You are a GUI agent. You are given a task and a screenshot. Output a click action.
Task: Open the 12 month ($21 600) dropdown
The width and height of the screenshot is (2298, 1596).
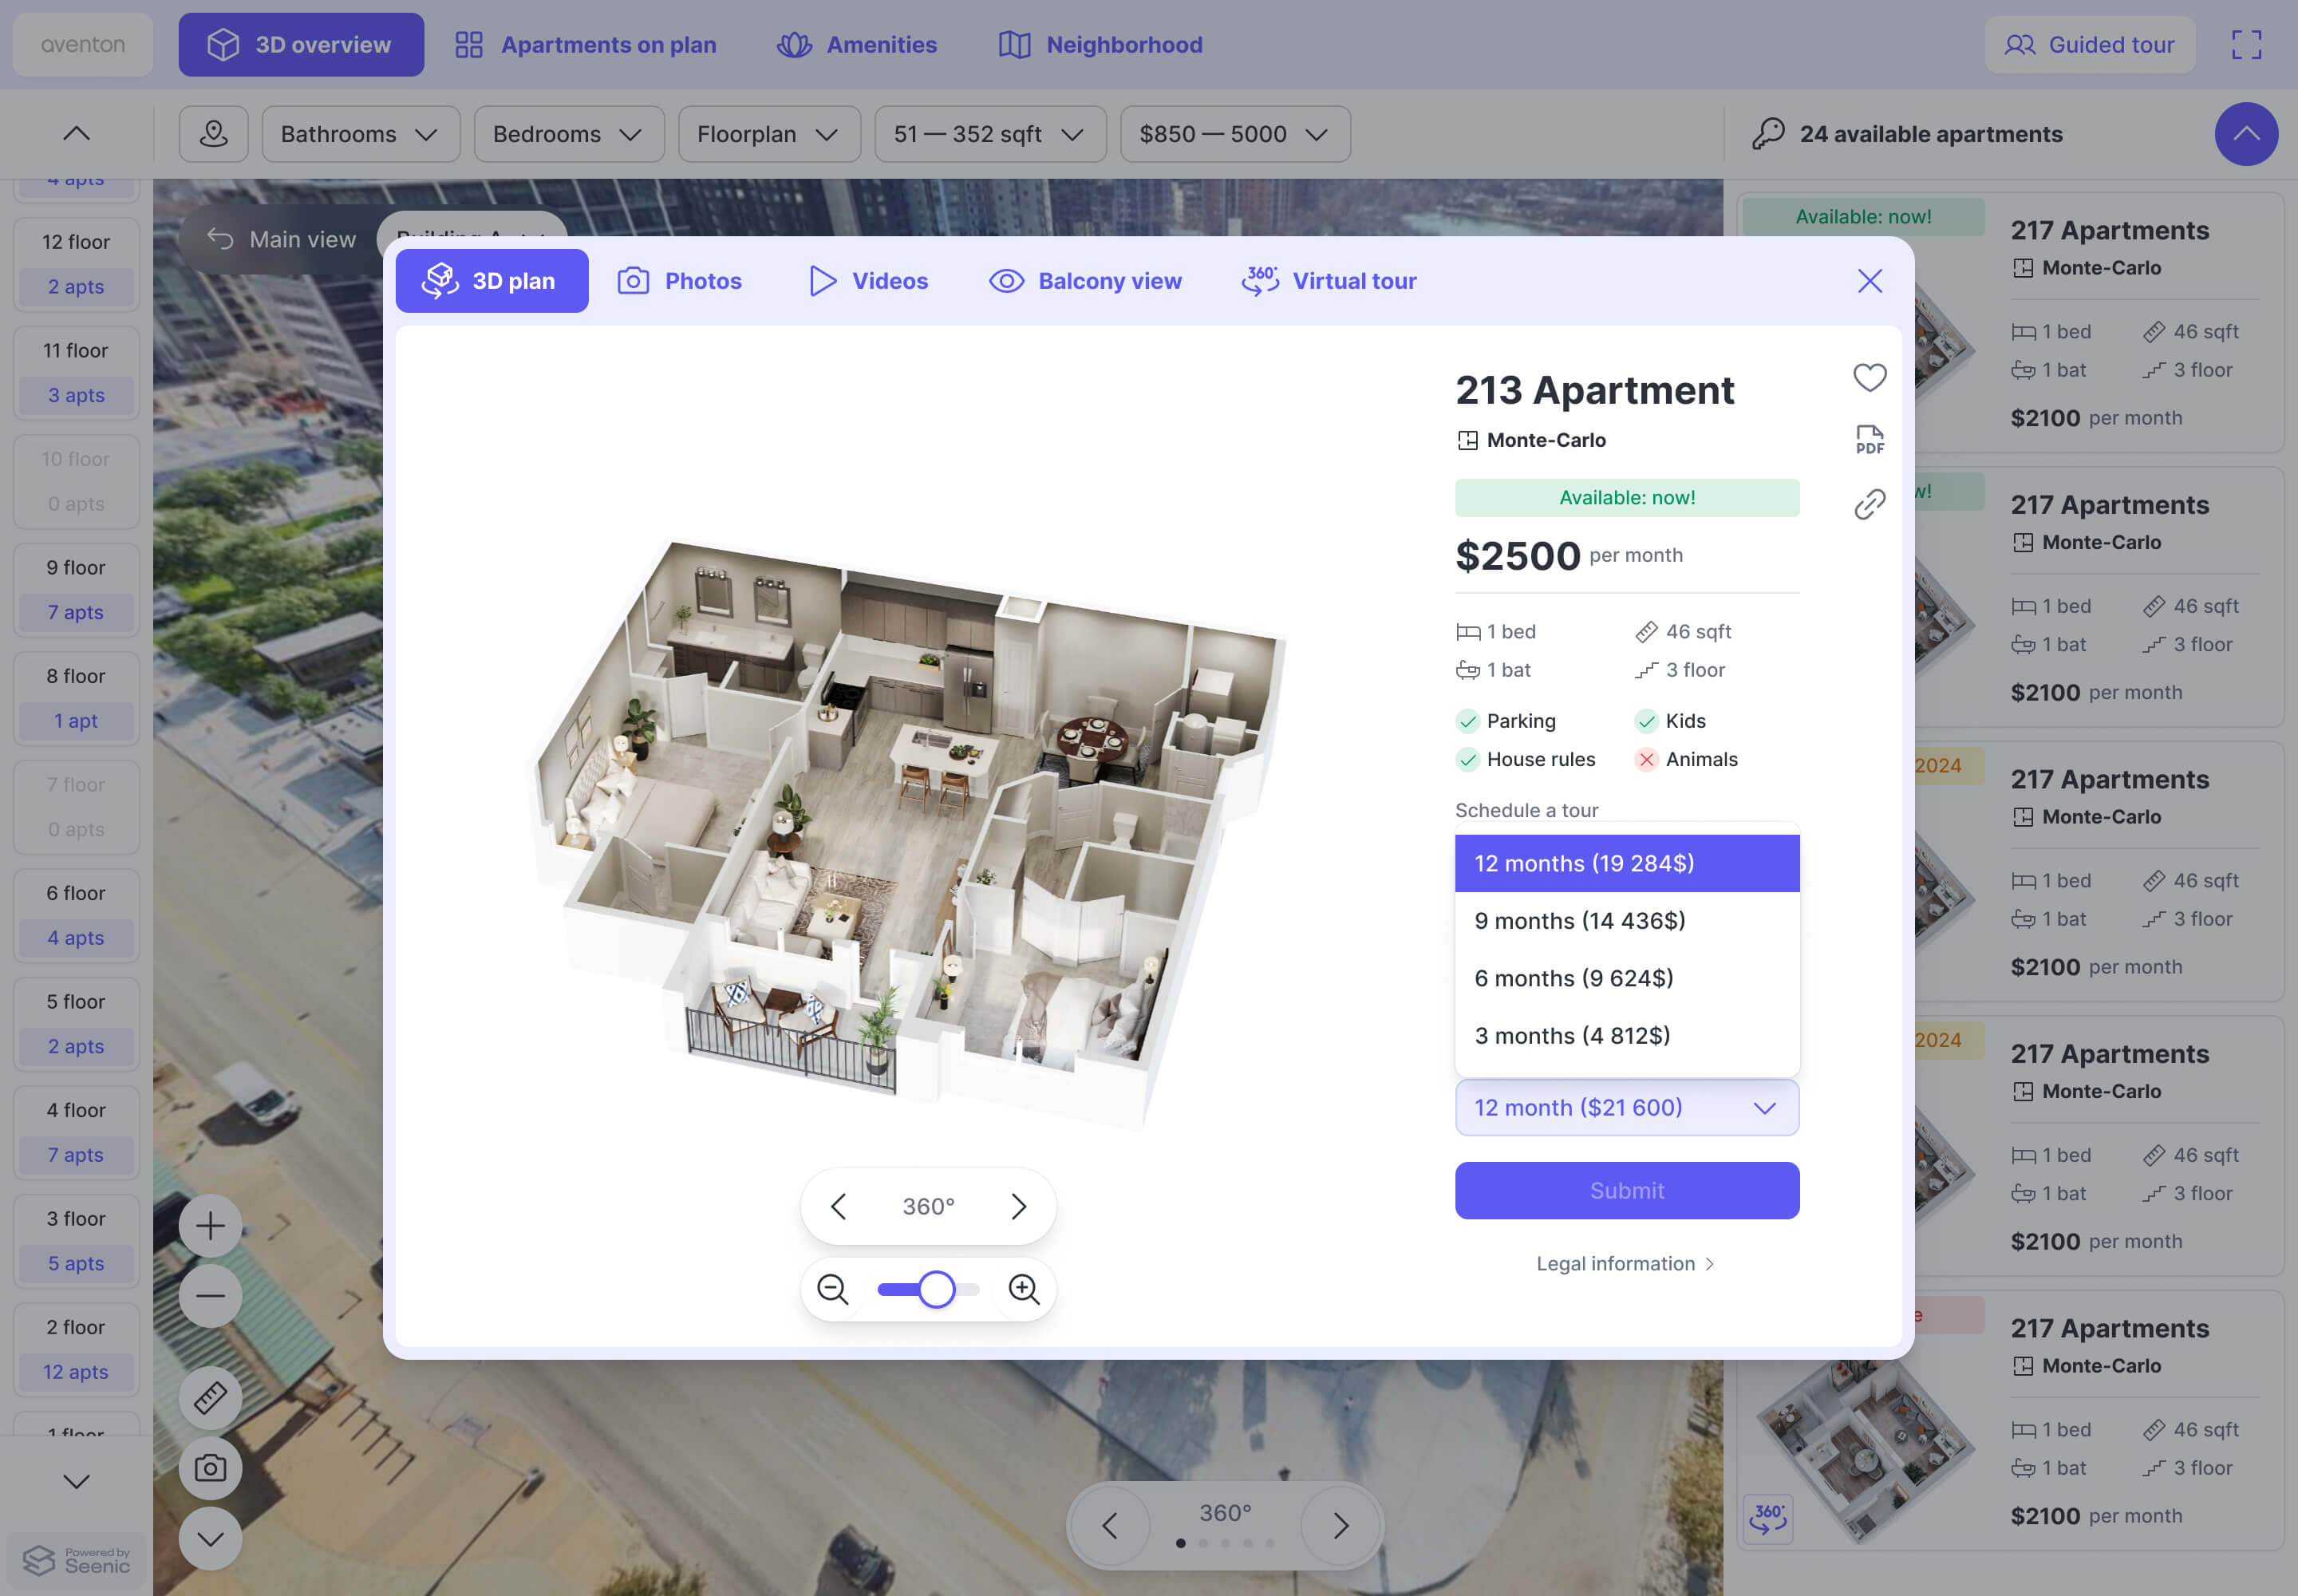[1626, 1107]
